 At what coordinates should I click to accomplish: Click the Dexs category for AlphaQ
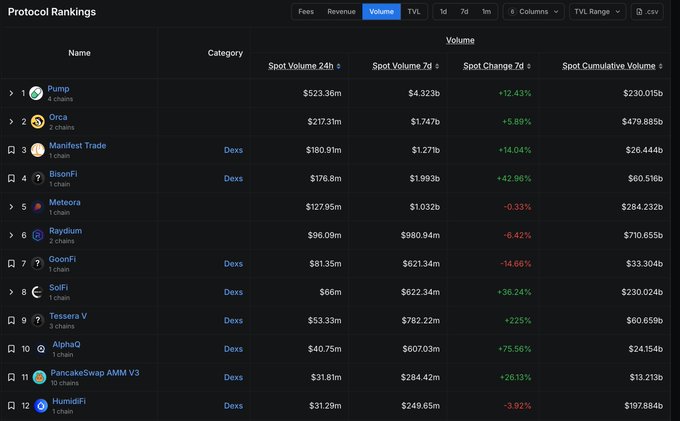[x=233, y=349]
